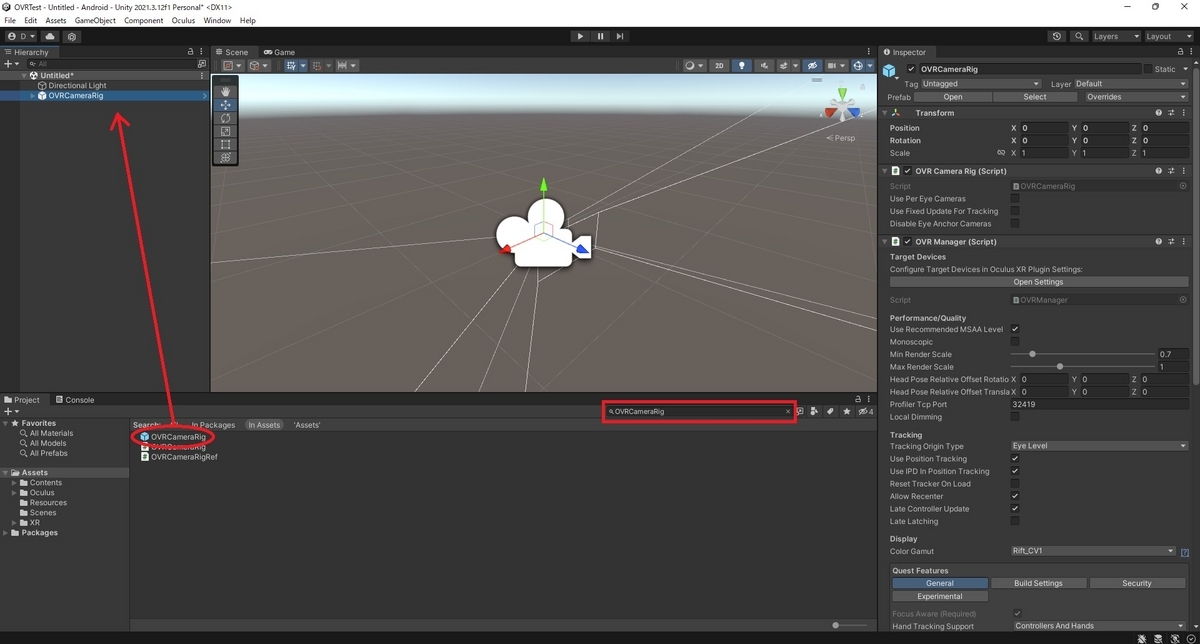Toggle hidden objects visibility icon in scene
The height and width of the screenshot is (644, 1200).
tap(813, 66)
